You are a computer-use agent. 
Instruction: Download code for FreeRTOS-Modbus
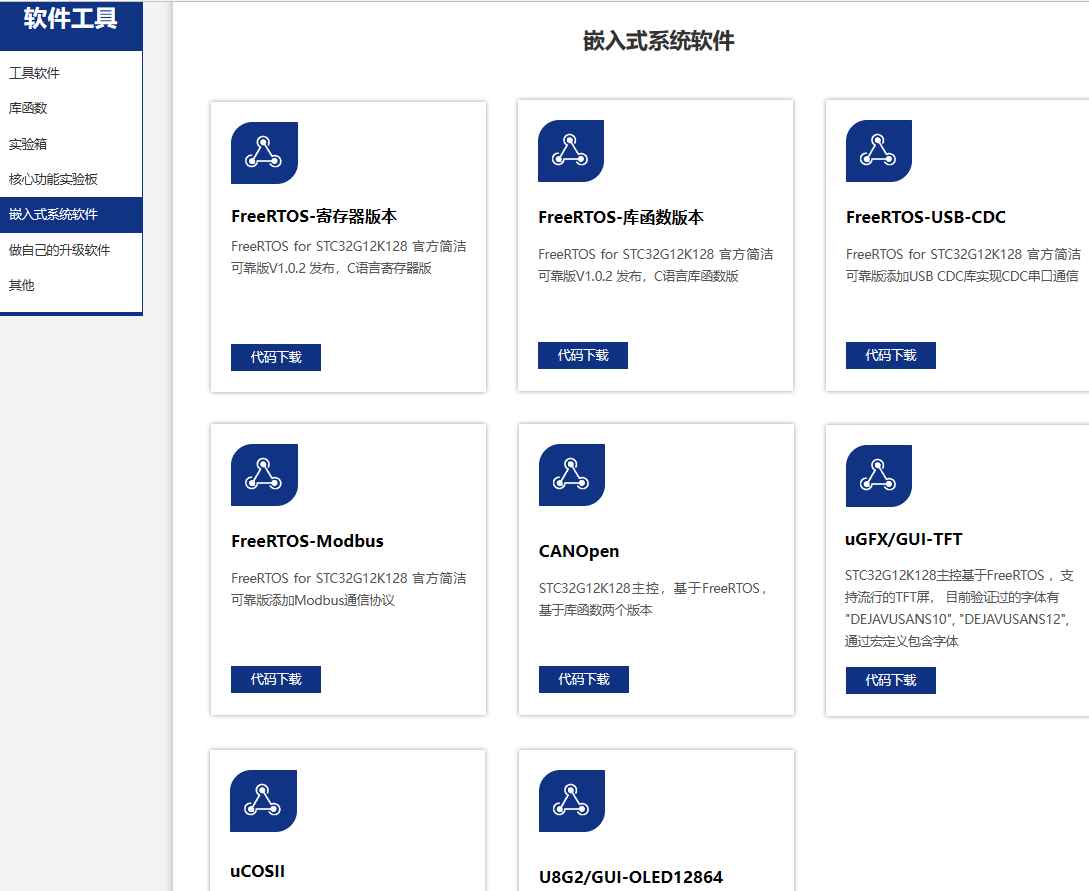pyautogui.click(x=276, y=679)
